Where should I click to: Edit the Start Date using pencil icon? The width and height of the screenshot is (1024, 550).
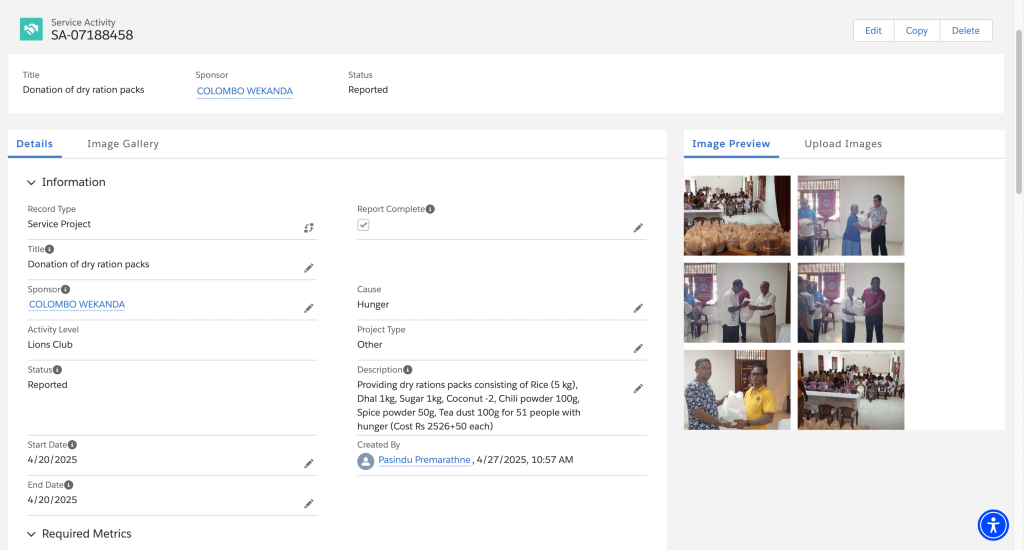[309, 464]
